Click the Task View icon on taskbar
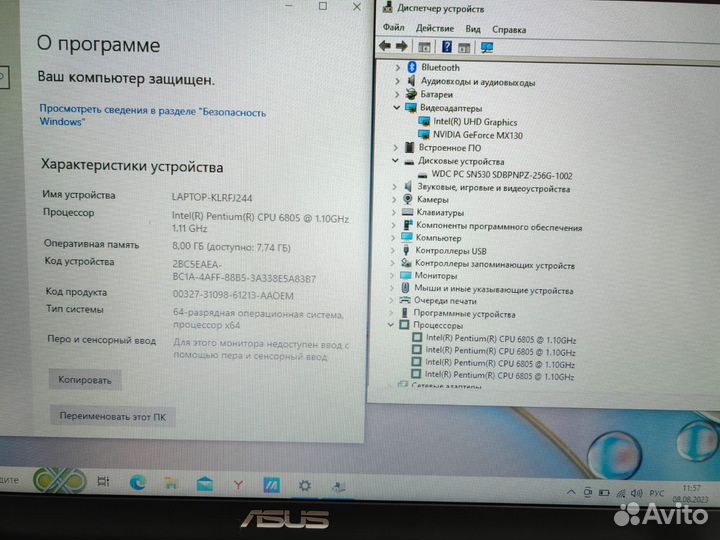The height and width of the screenshot is (540, 720). (103, 482)
